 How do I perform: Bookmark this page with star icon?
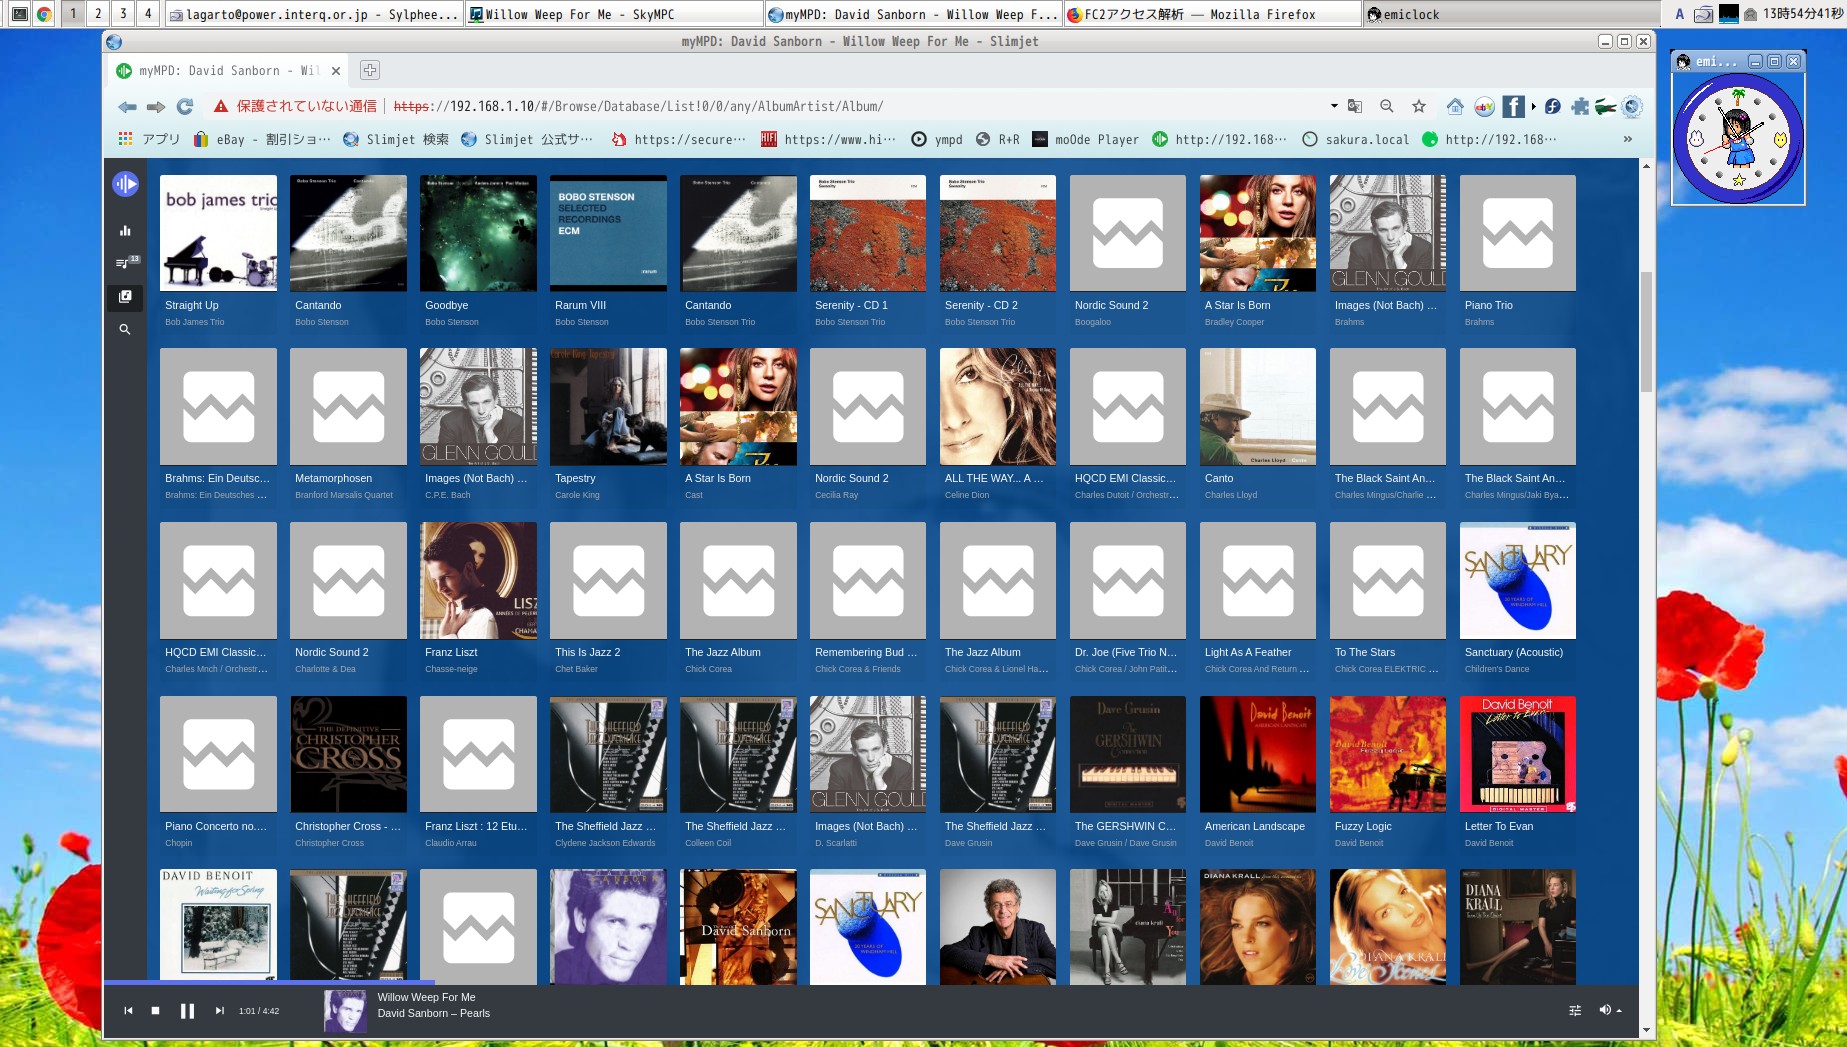click(1418, 106)
